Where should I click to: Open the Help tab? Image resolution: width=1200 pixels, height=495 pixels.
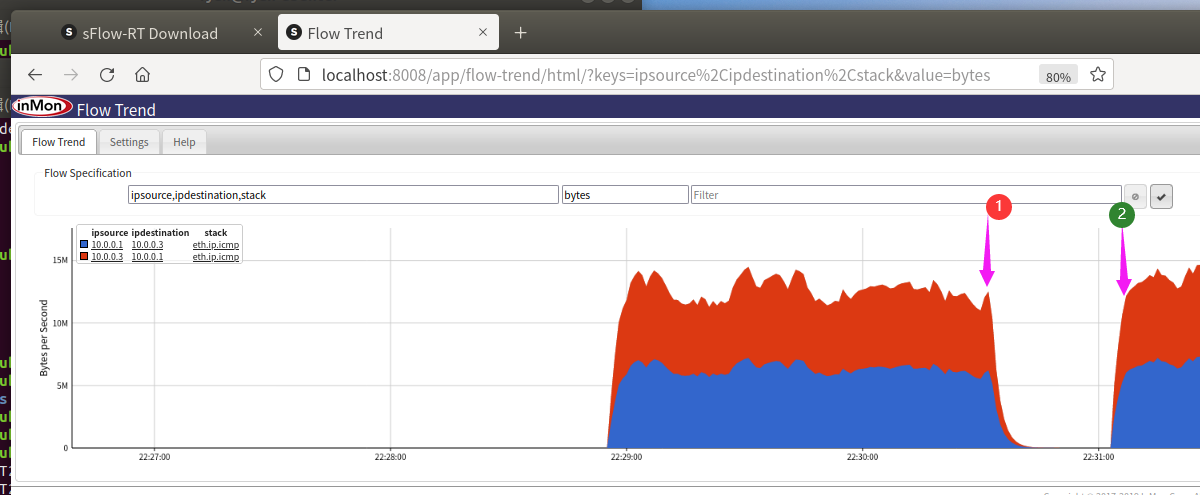(x=184, y=142)
